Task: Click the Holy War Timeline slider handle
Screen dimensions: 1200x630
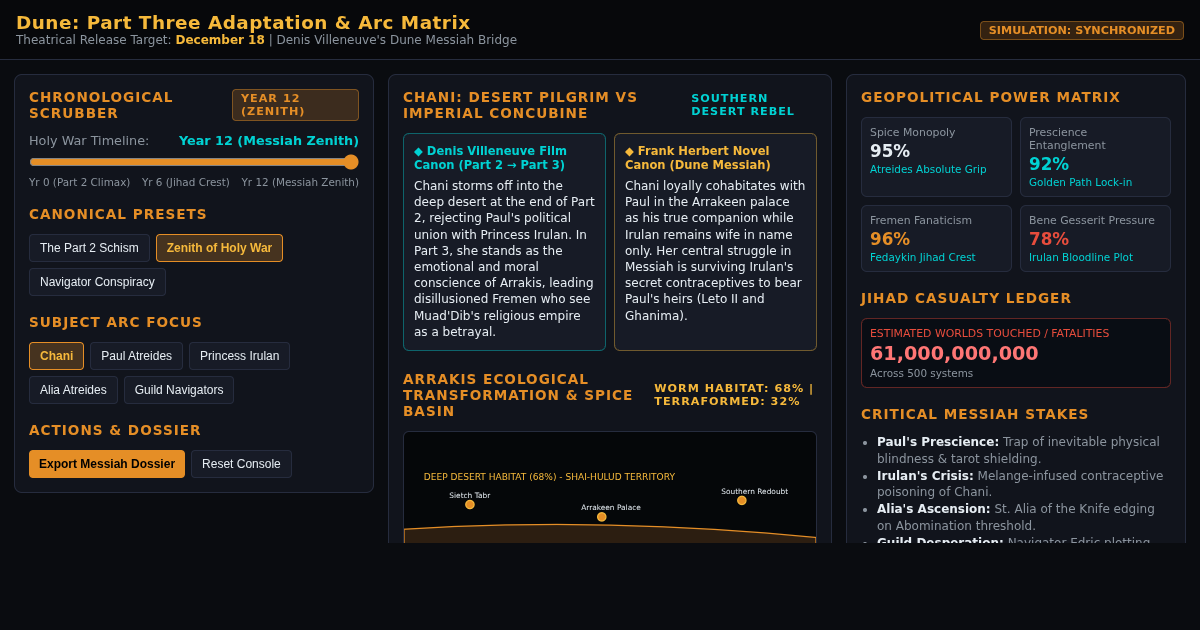Action: tap(351, 162)
